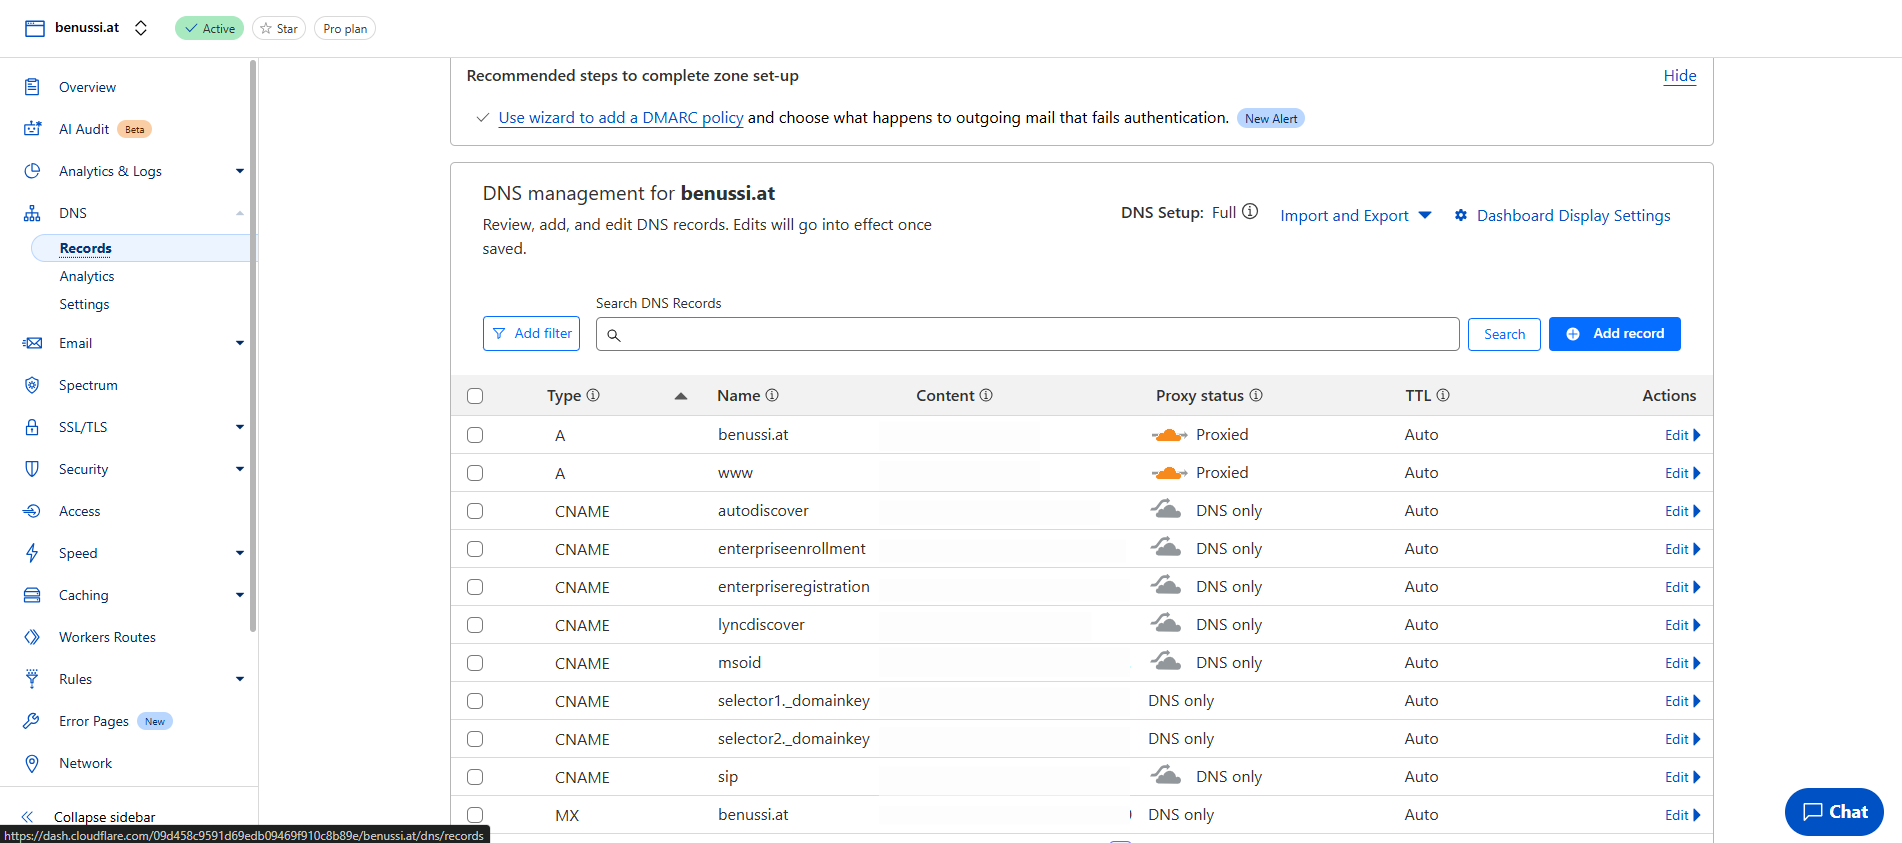Select the enterpriseregistration record checkbox
Viewport: 1902px width, 843px height.
click(475, 587)
